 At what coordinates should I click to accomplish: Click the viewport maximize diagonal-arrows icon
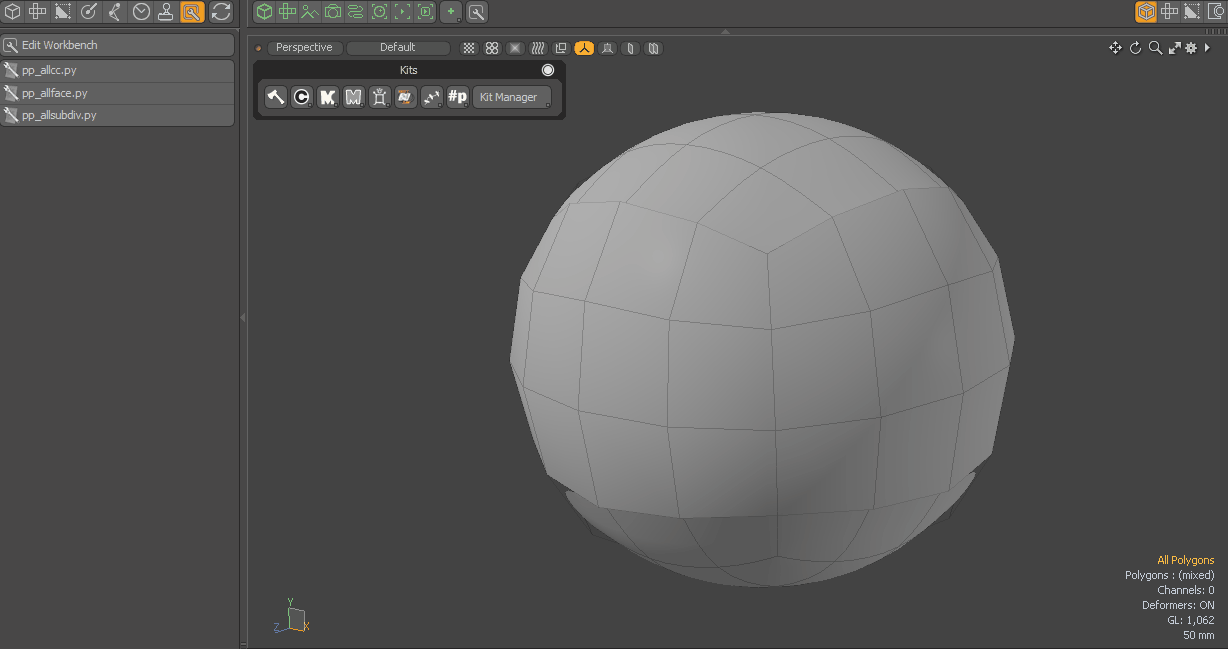pos(1174,48)
